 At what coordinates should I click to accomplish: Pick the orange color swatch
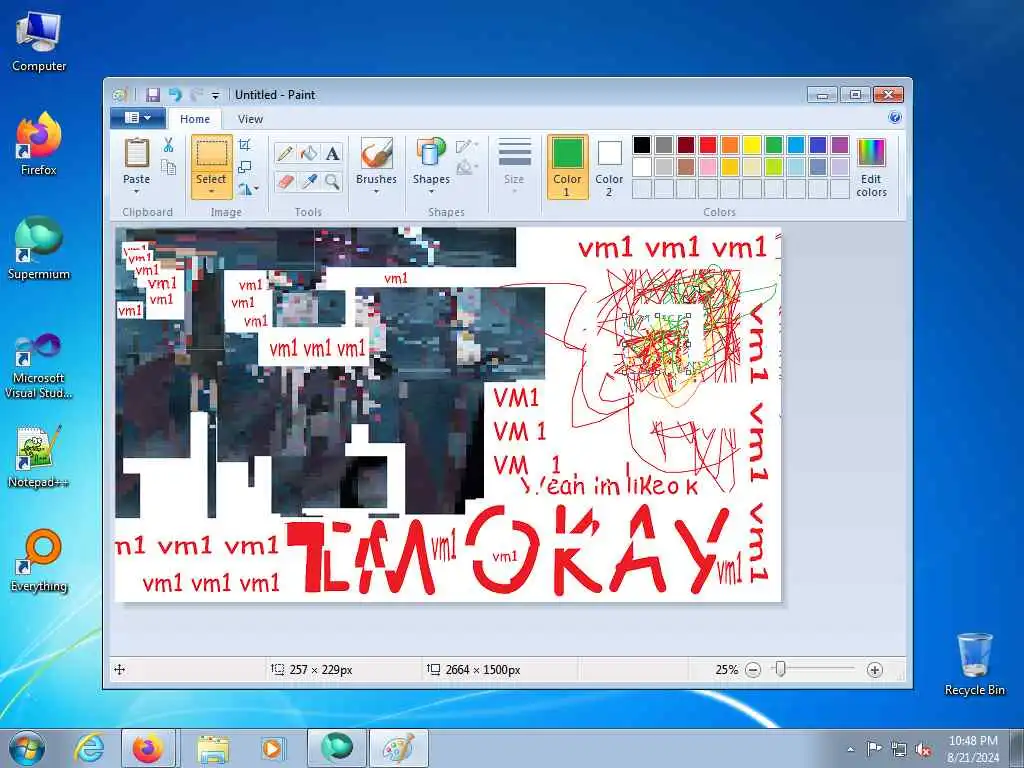click(730, 145)
